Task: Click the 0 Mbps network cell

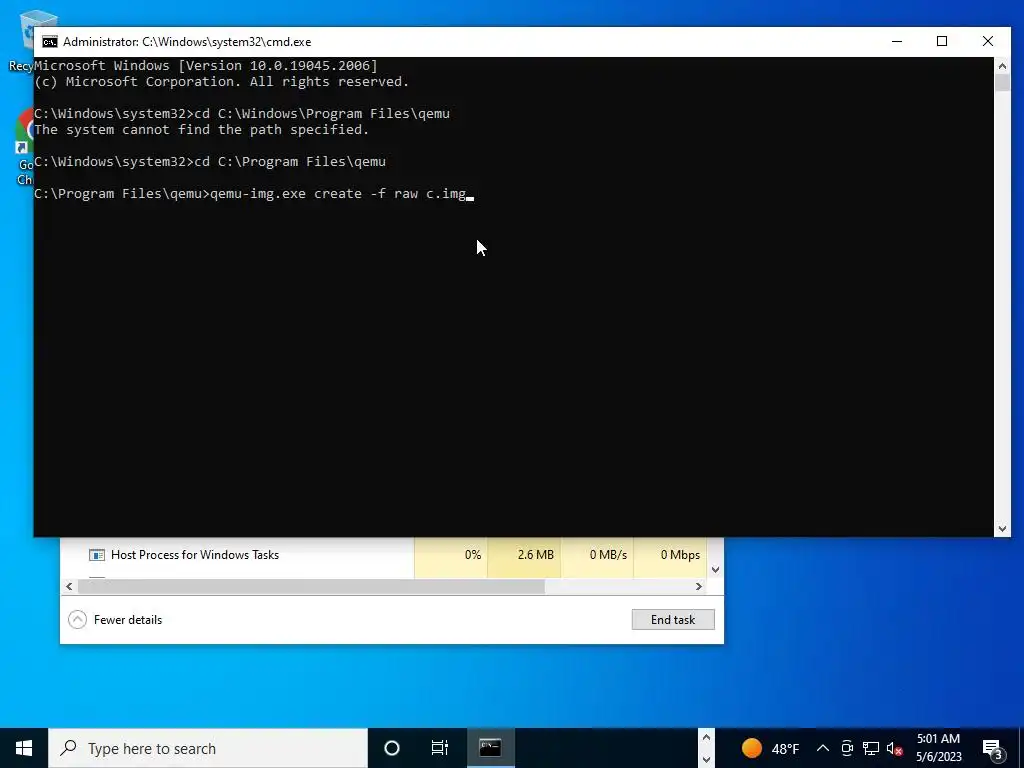Action: 670,555
